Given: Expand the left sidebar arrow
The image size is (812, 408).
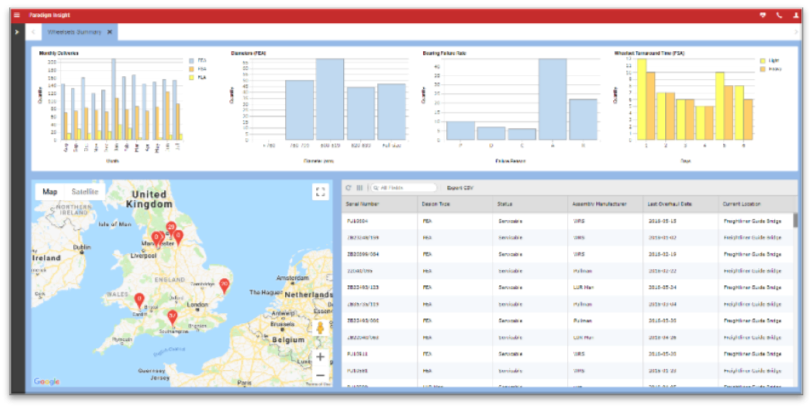Looking at the screenshot, I should coord(17,32).
